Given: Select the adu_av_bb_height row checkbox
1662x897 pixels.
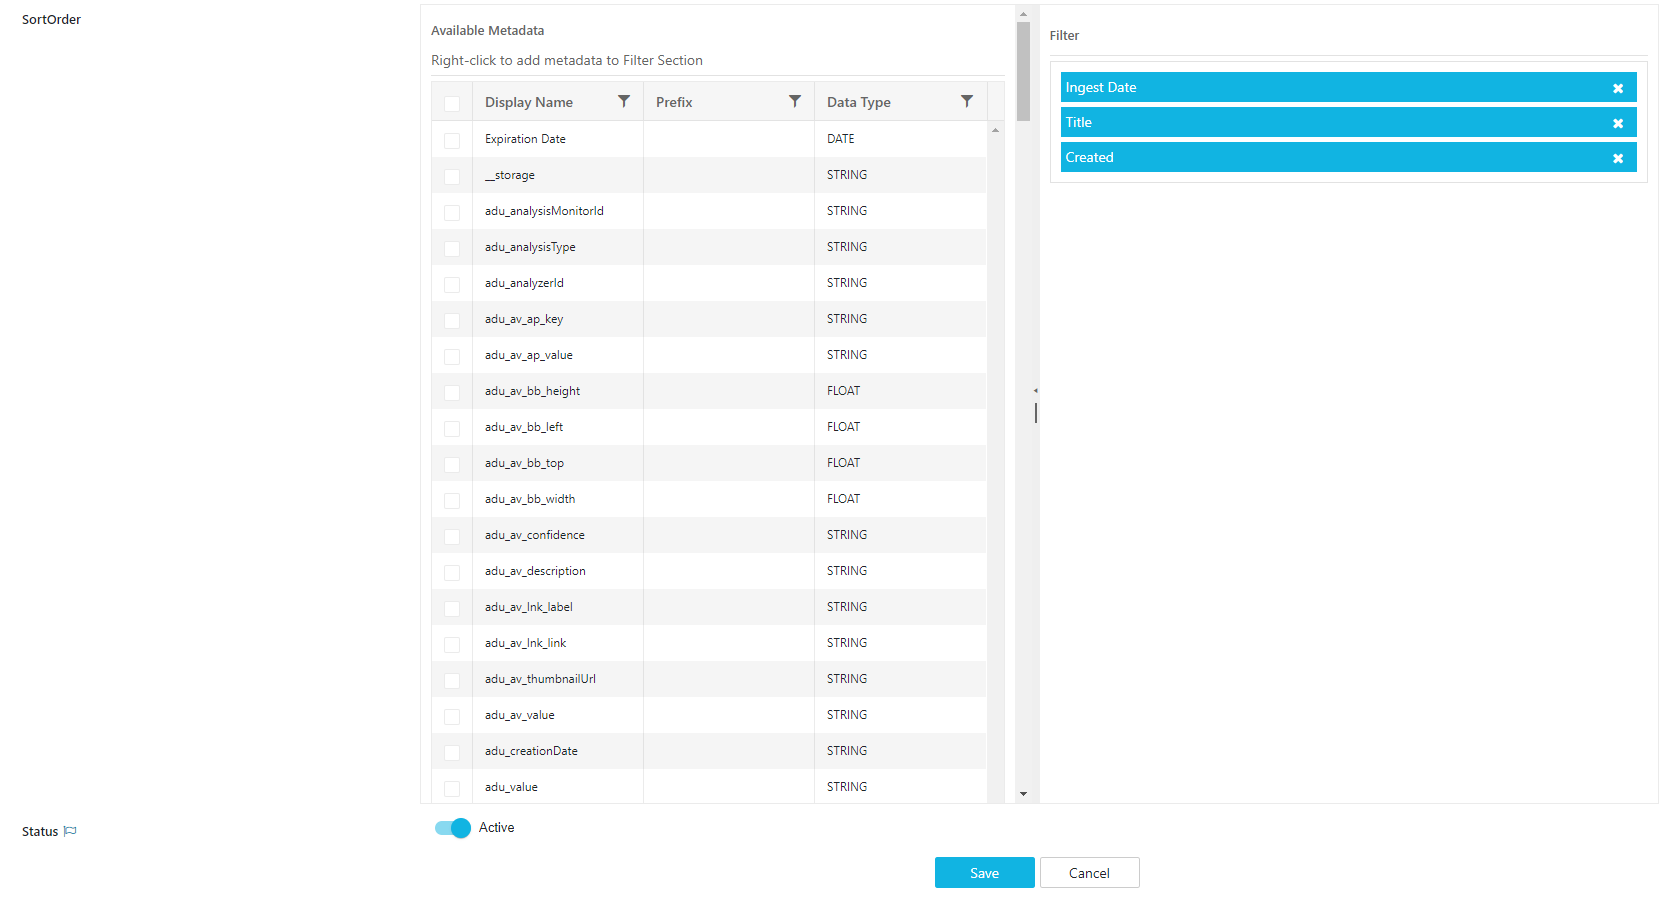Looking at the screenshot, I should tap(452, 393).
